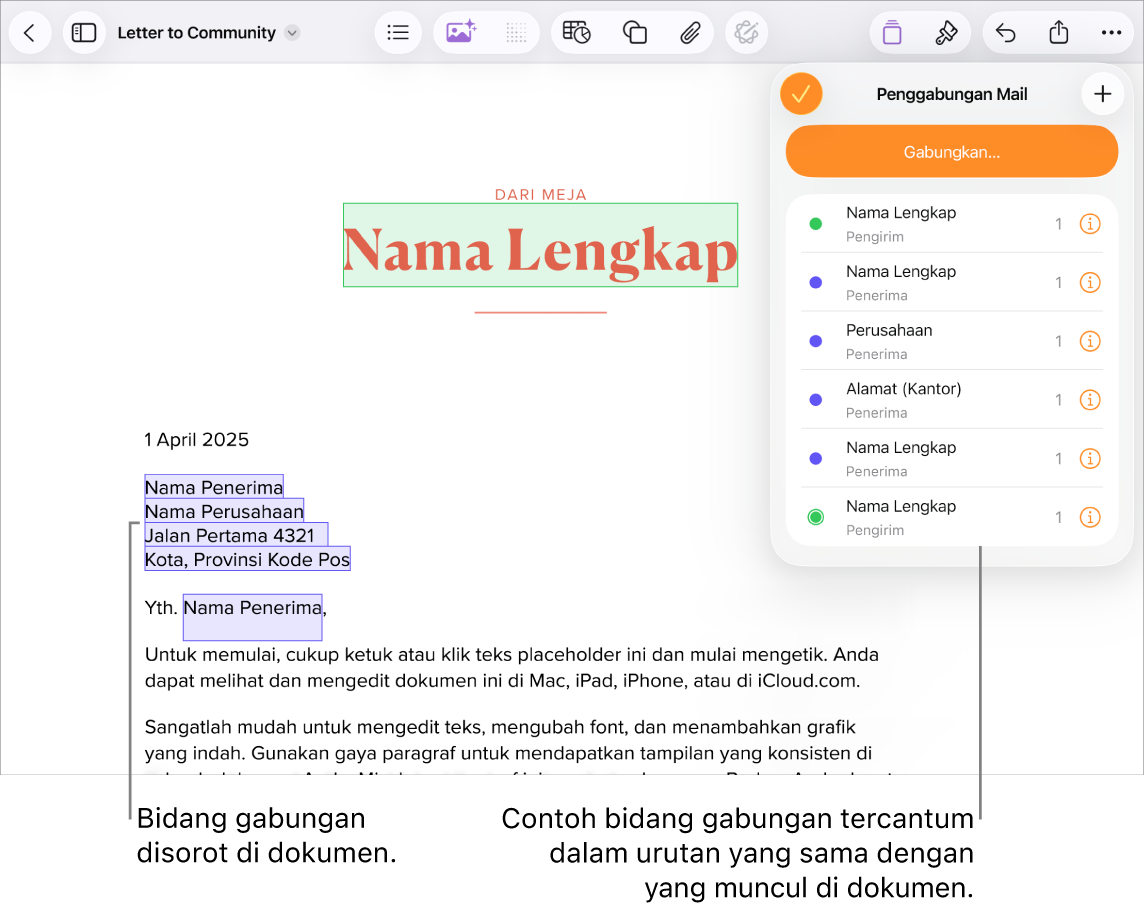Go back with the back chevron
1146x915 pixels.
click(x=30, y=33)
